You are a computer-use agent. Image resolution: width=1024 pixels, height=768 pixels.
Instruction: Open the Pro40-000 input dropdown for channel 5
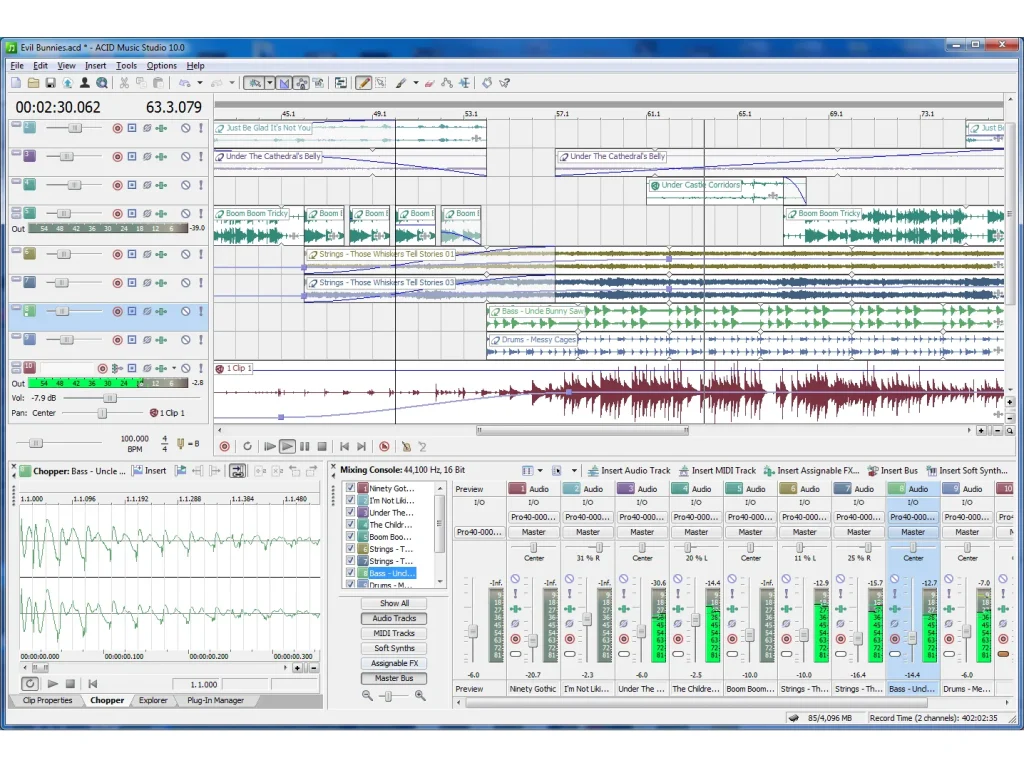point(750,517)
